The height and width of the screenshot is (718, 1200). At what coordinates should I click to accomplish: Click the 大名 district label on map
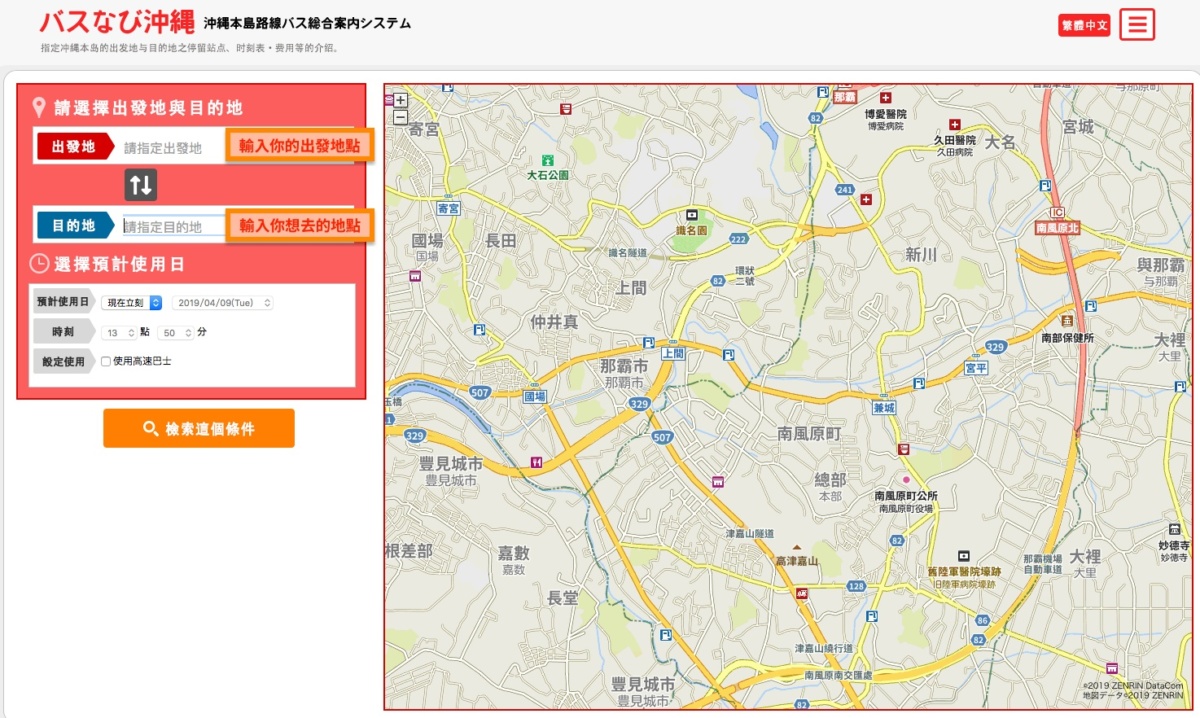(1000, 143)
